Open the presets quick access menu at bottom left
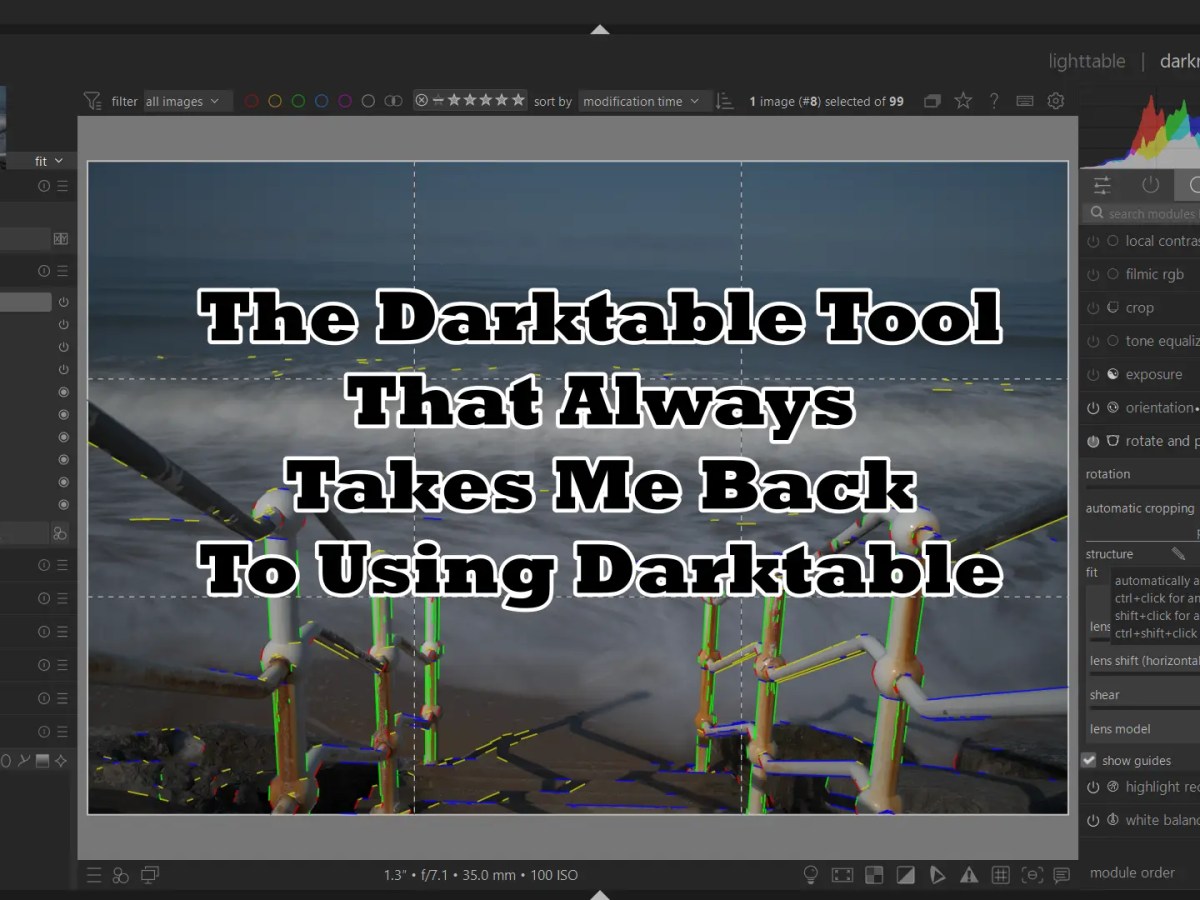1200x900 pixels. click(93, 875)
